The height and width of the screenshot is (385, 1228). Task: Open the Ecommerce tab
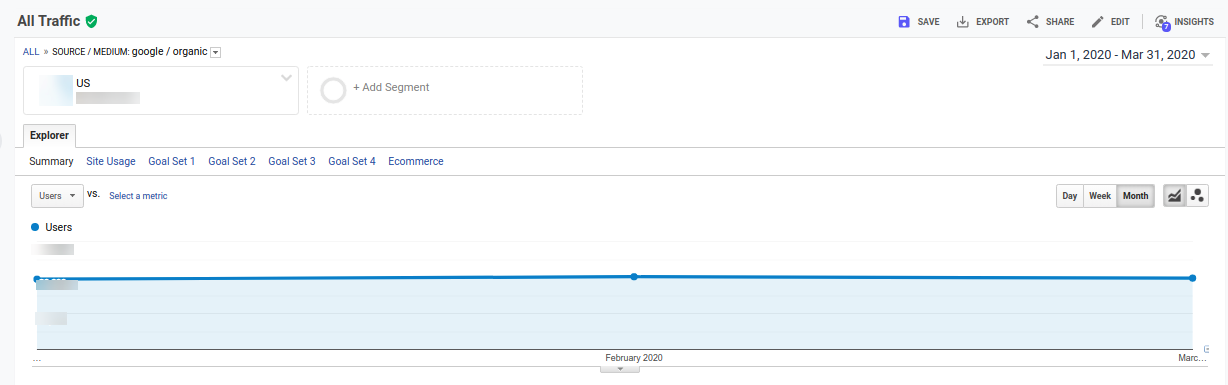(x=416, y=161)
